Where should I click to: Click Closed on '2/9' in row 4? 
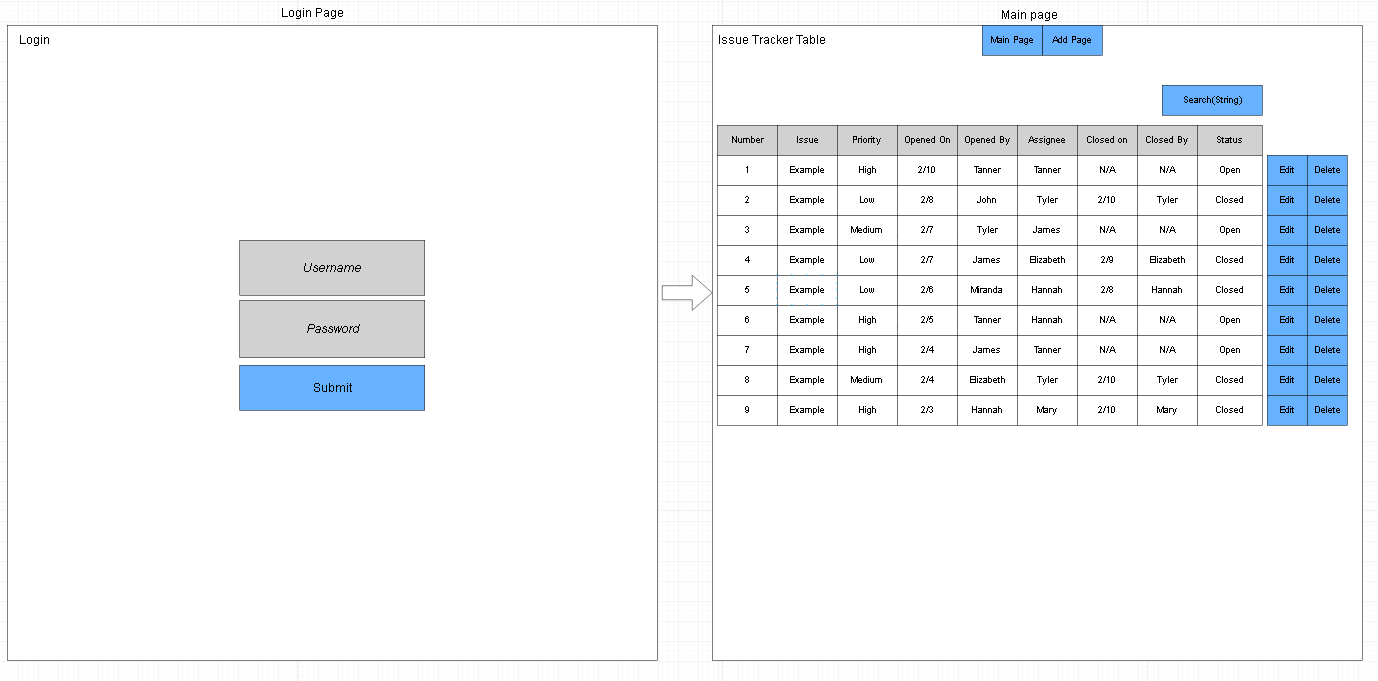click(x=1107, y=260)
